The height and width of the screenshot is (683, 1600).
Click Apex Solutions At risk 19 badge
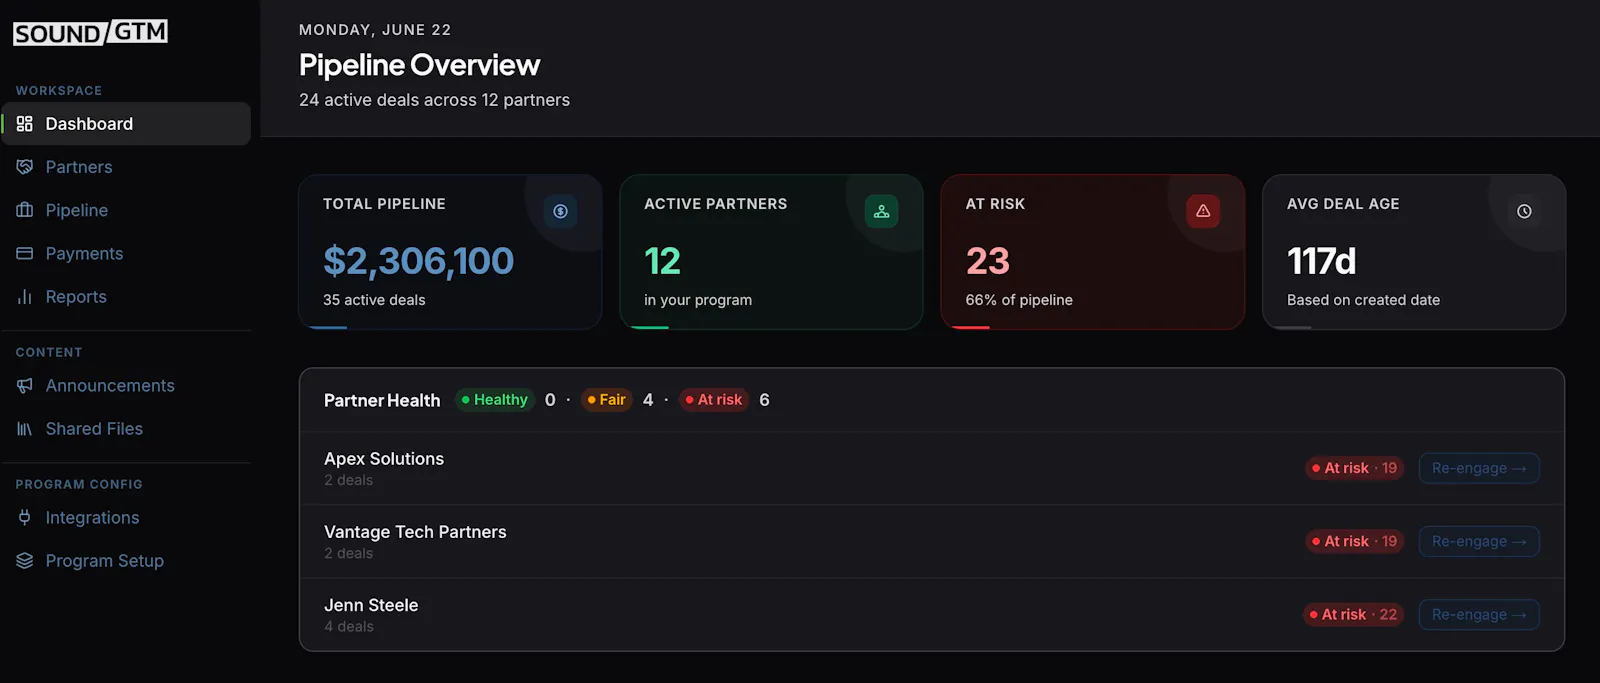tap(1355, 468)
